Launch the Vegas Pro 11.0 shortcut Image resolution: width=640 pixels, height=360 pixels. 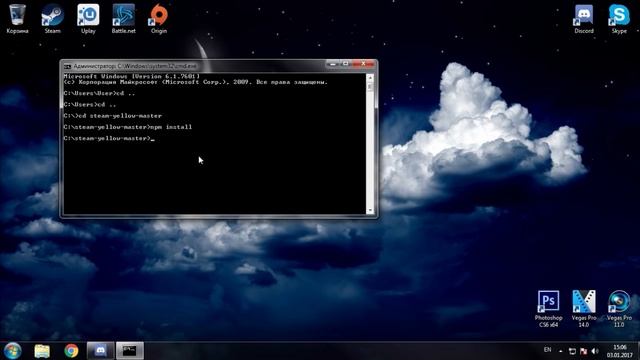pyautogui.click(x=619, y=309)
